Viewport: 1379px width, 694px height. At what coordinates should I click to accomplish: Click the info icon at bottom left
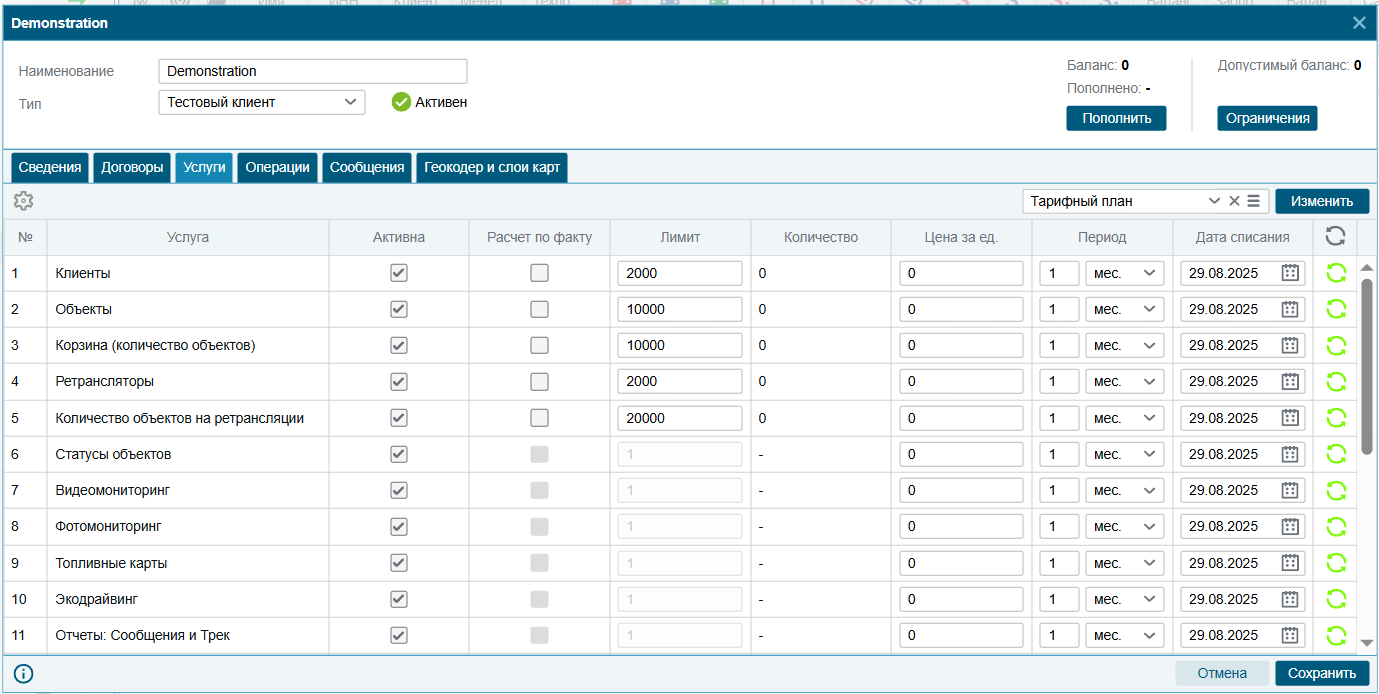pos(24,674)
